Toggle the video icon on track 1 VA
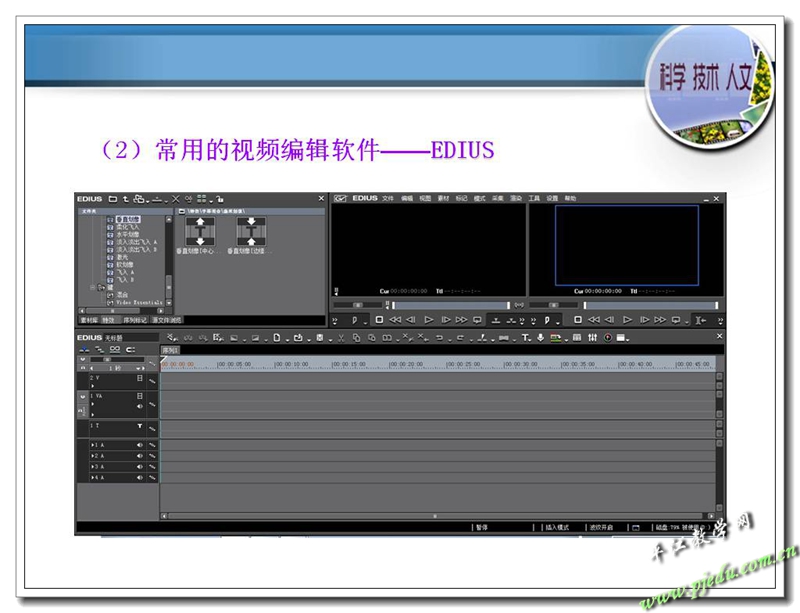 pyautogui.click(x=140, y=396)
